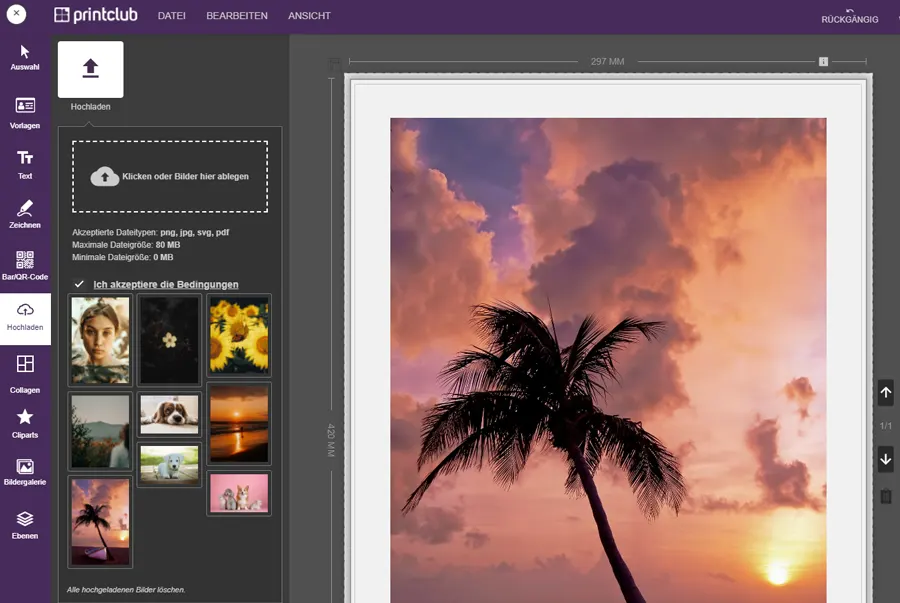The height and width of the screenshot is (603, 900).
Task: Open the Bar/QR-Code generator
Action: coord(25,265)
